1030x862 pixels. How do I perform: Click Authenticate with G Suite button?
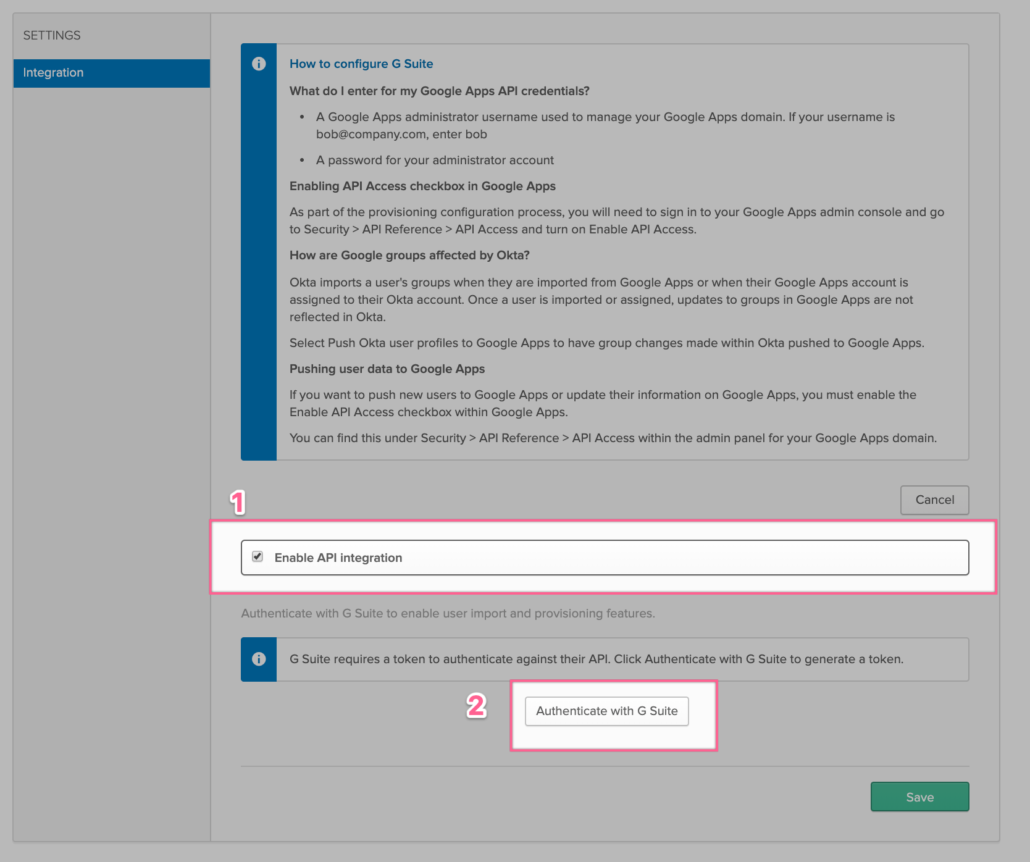coord(606,711)
